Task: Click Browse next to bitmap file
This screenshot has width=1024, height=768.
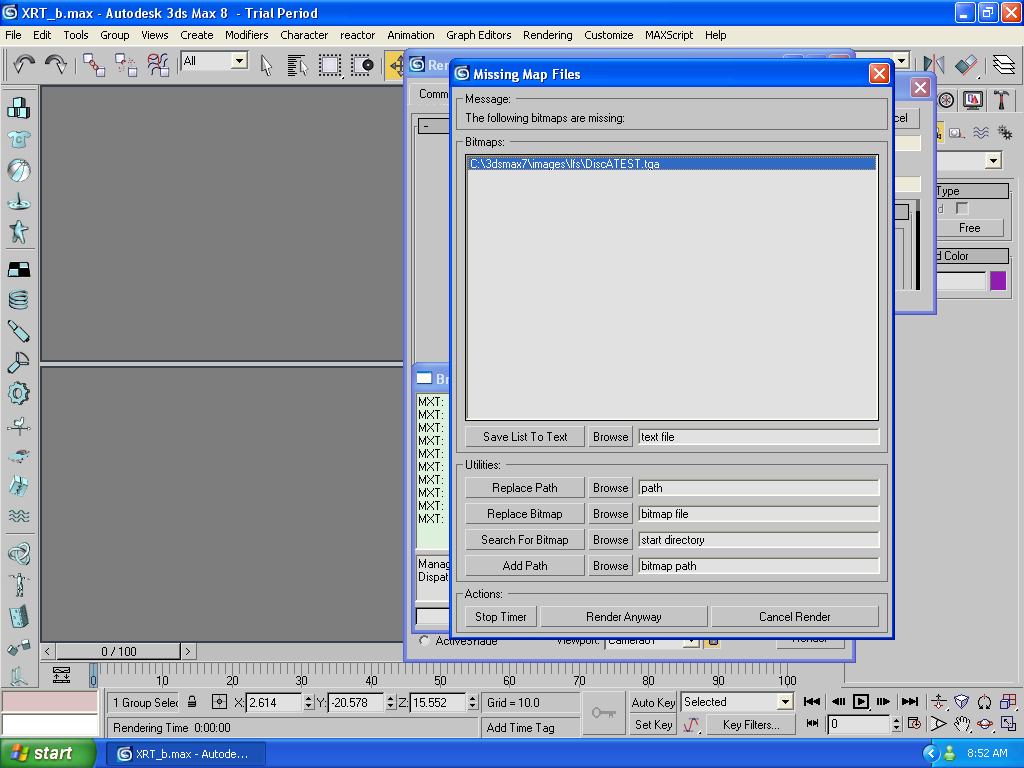Action: click(x=610, y=514)
